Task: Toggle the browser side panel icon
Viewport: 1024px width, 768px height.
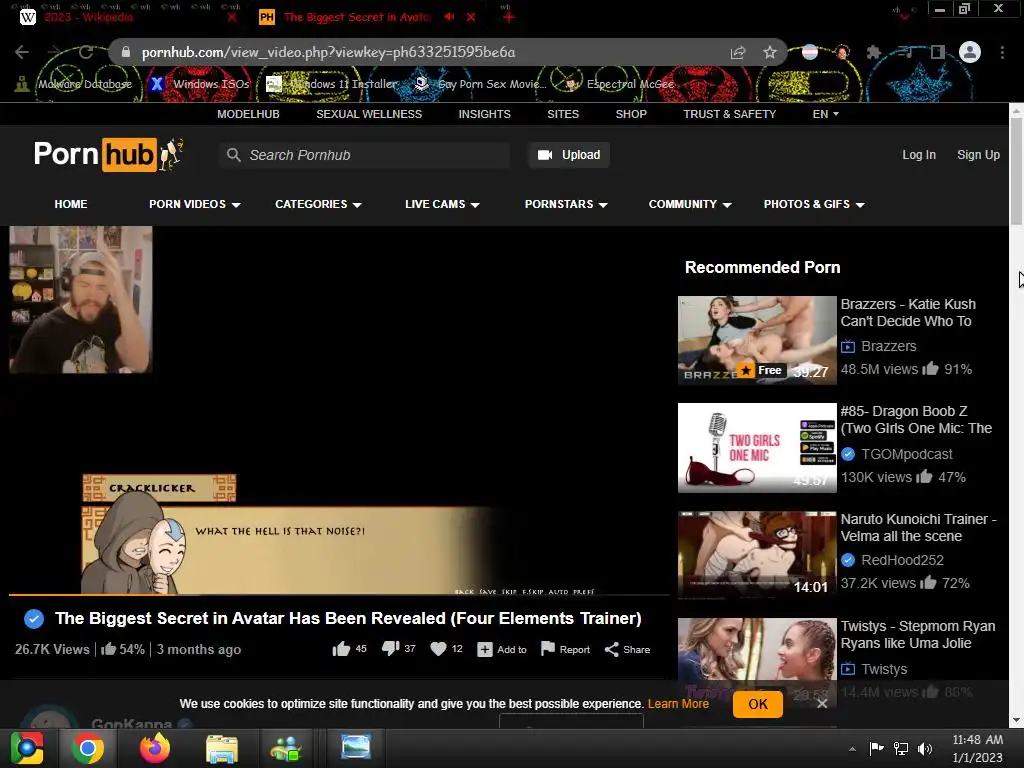Action: pos(938,52)
